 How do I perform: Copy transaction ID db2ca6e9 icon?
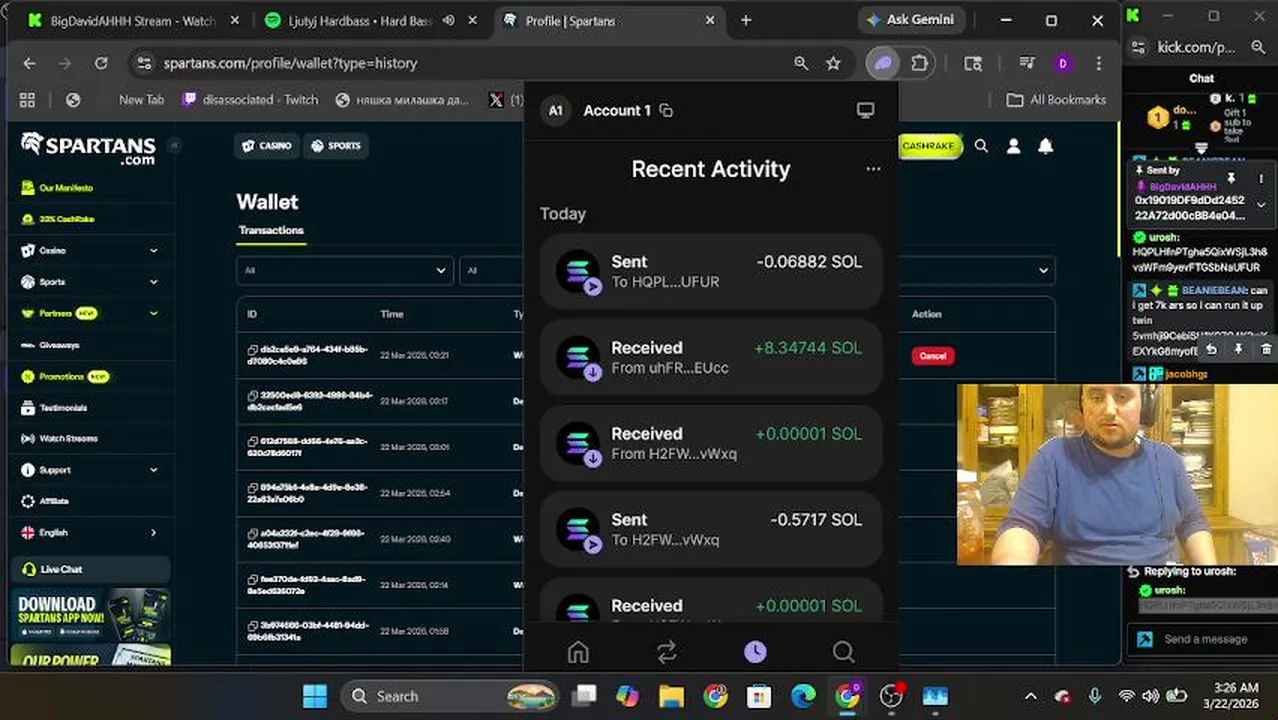[x=253, y=350]
